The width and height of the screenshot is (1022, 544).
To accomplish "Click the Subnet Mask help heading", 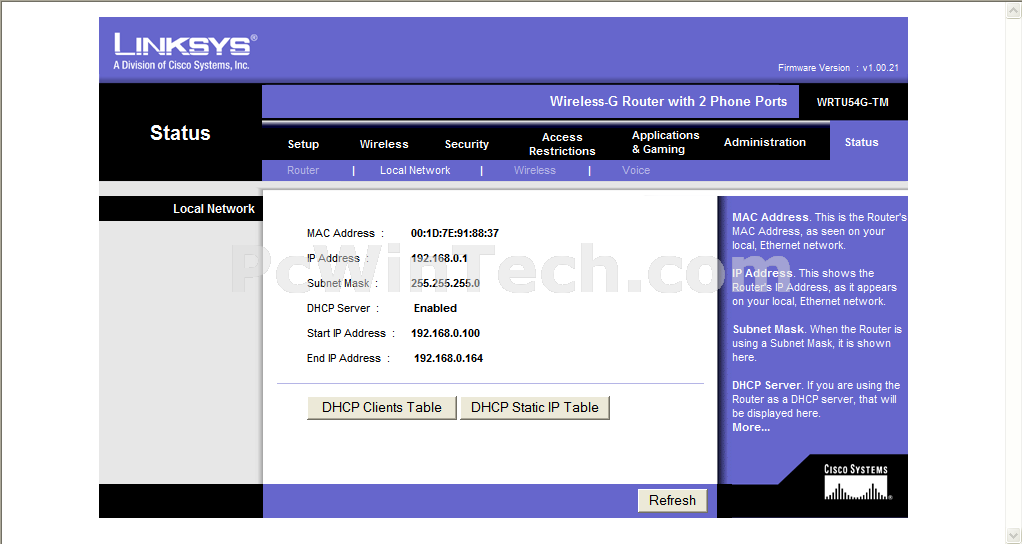I will click(768, 329).
